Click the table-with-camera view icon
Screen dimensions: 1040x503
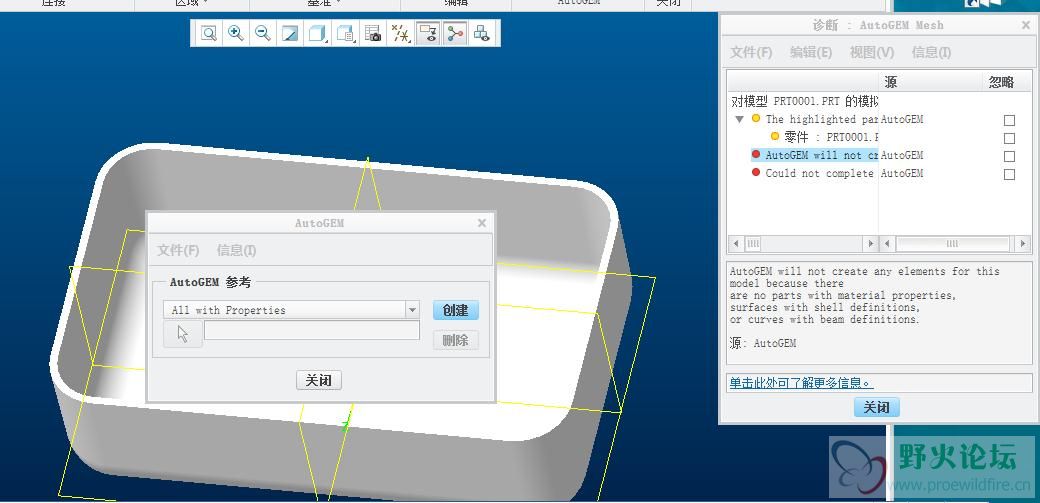tap(373, 33)
